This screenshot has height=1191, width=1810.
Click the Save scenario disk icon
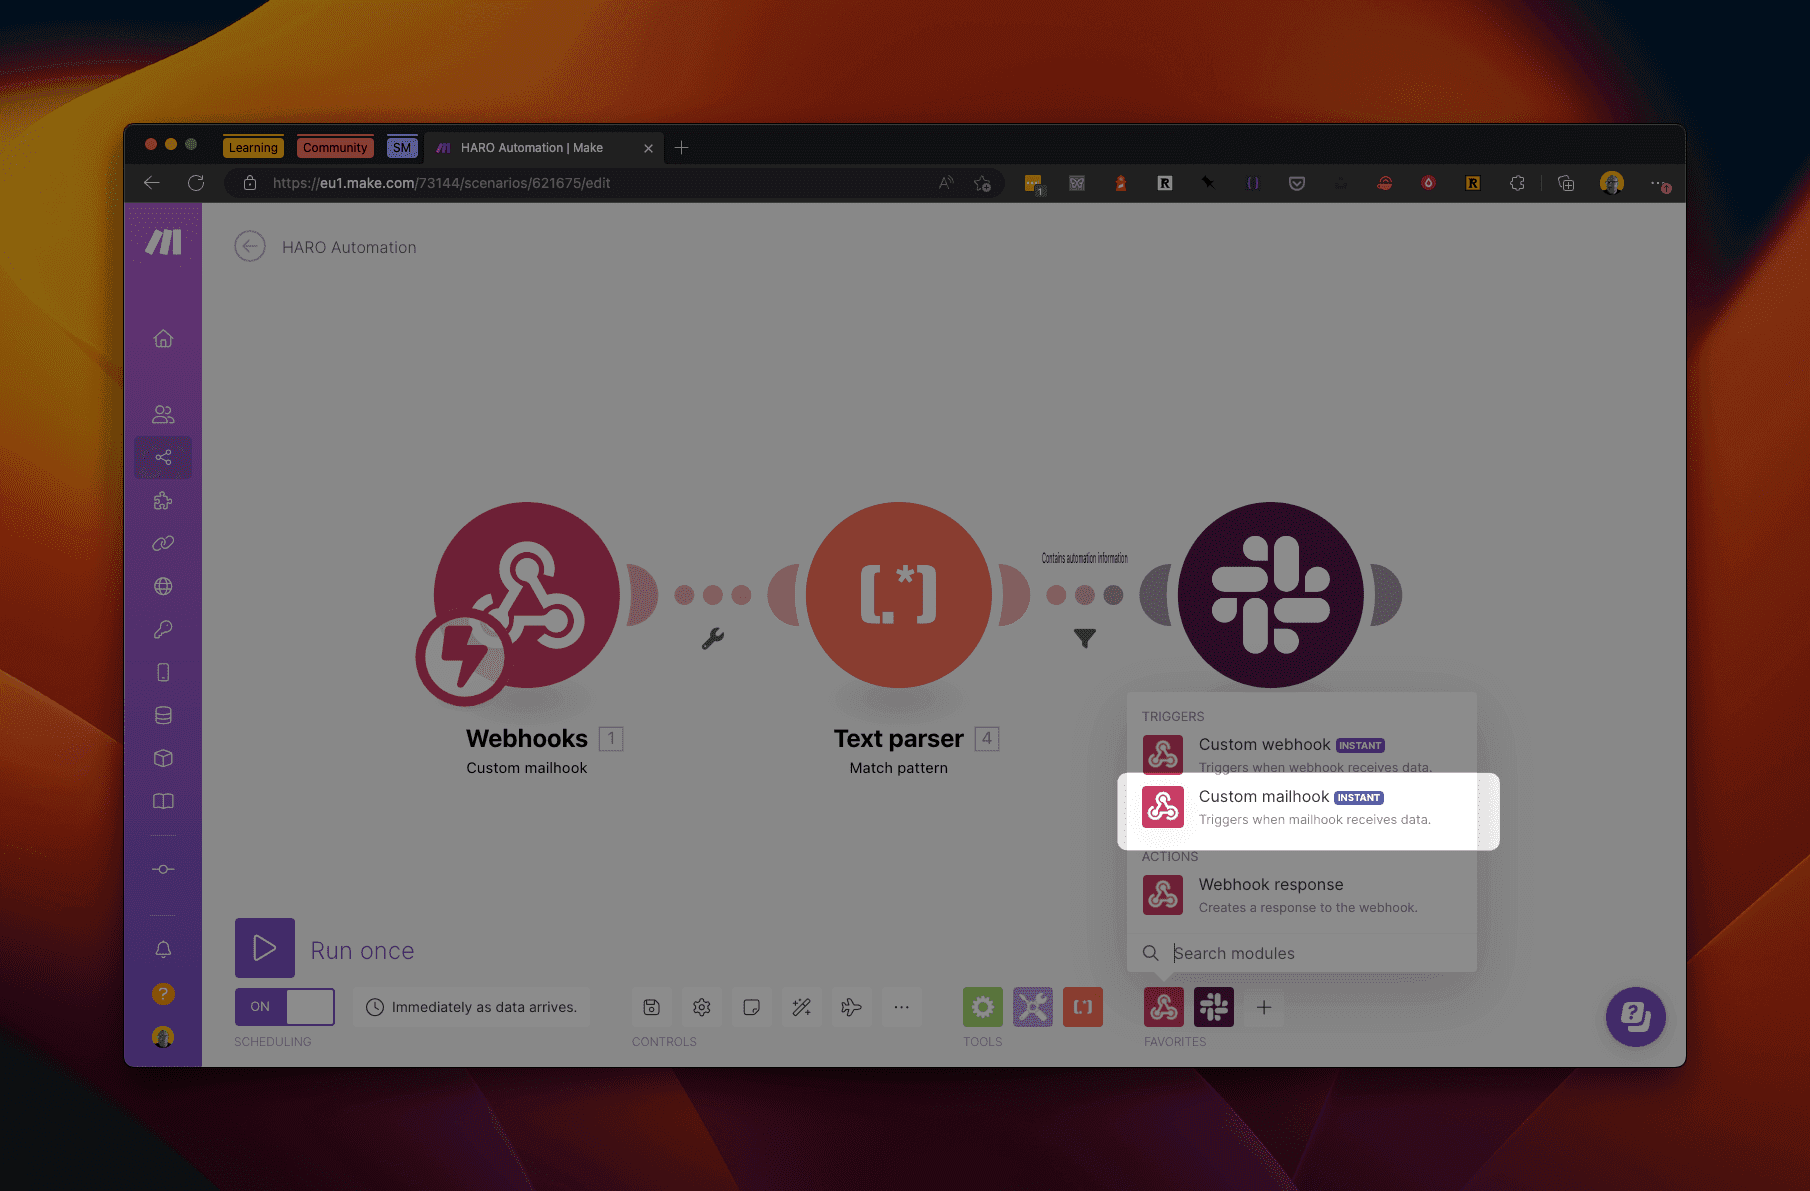point(651,1007)
